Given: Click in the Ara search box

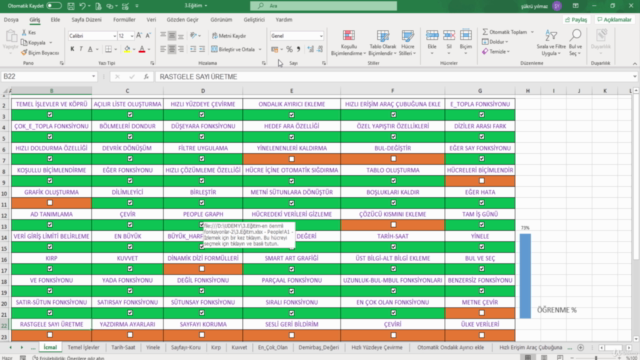Looking at the screenshot, I should [323, 6].
